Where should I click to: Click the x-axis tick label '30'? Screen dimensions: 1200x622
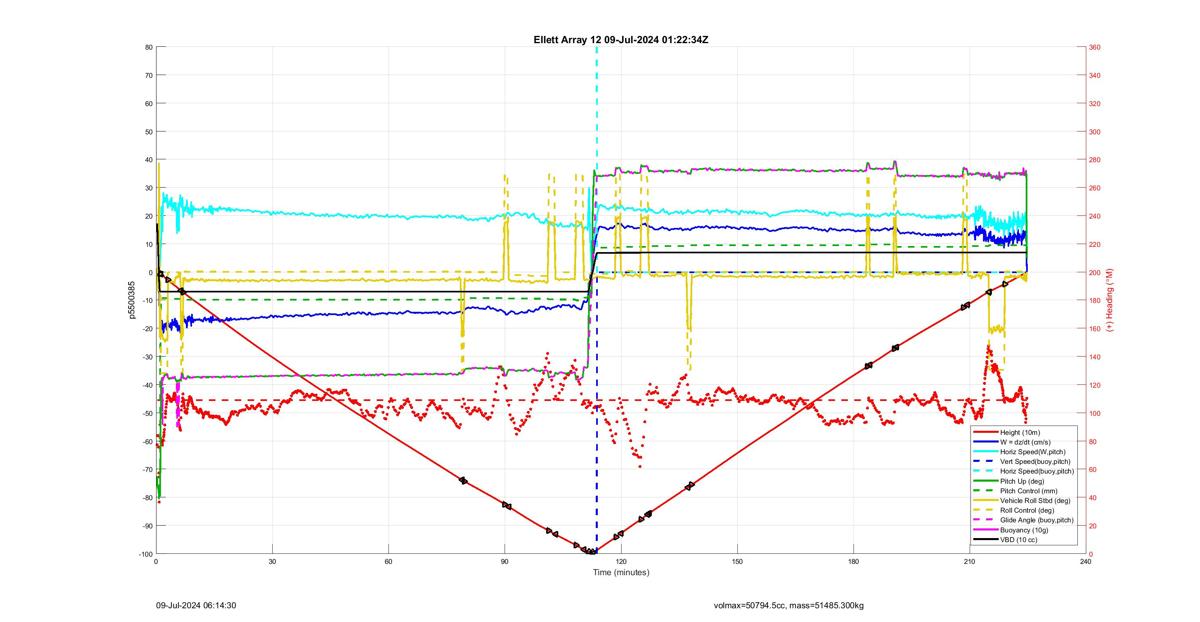[272, 561]
